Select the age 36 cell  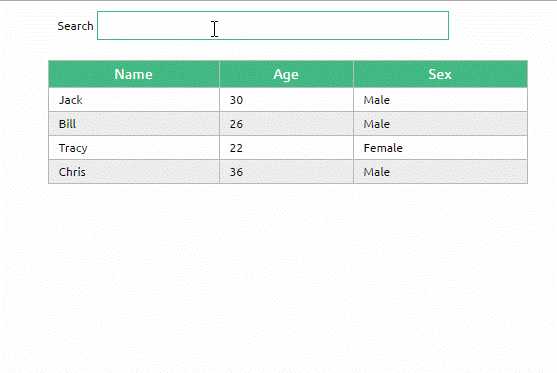point(286,172)
